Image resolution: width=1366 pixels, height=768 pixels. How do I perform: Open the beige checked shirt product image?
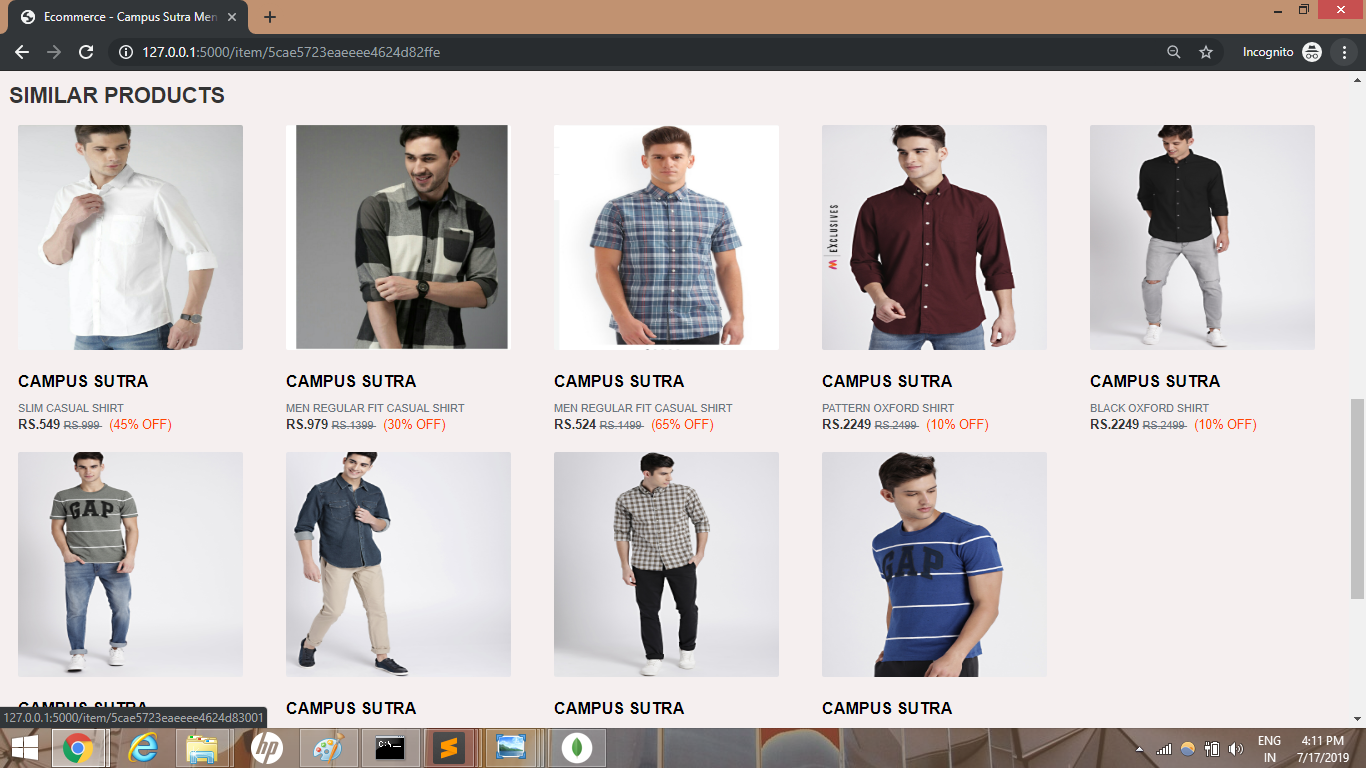click(666, 564)
